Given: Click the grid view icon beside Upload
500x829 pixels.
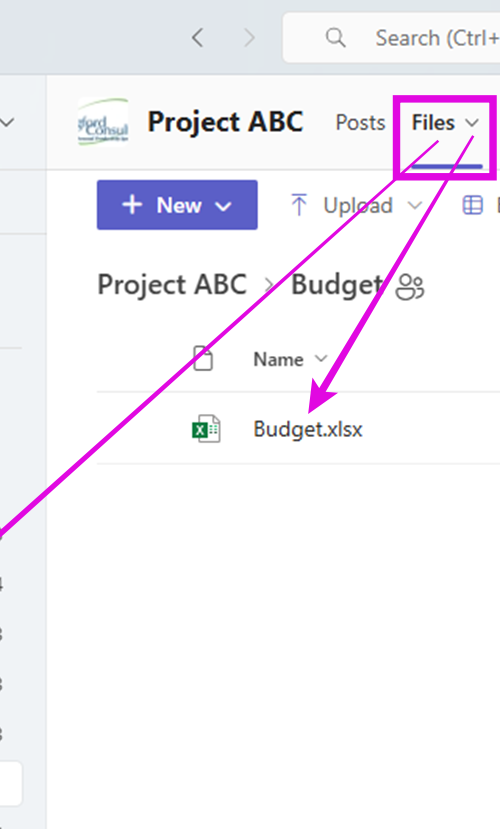Looking at the screenshot, I should point(473,205).
